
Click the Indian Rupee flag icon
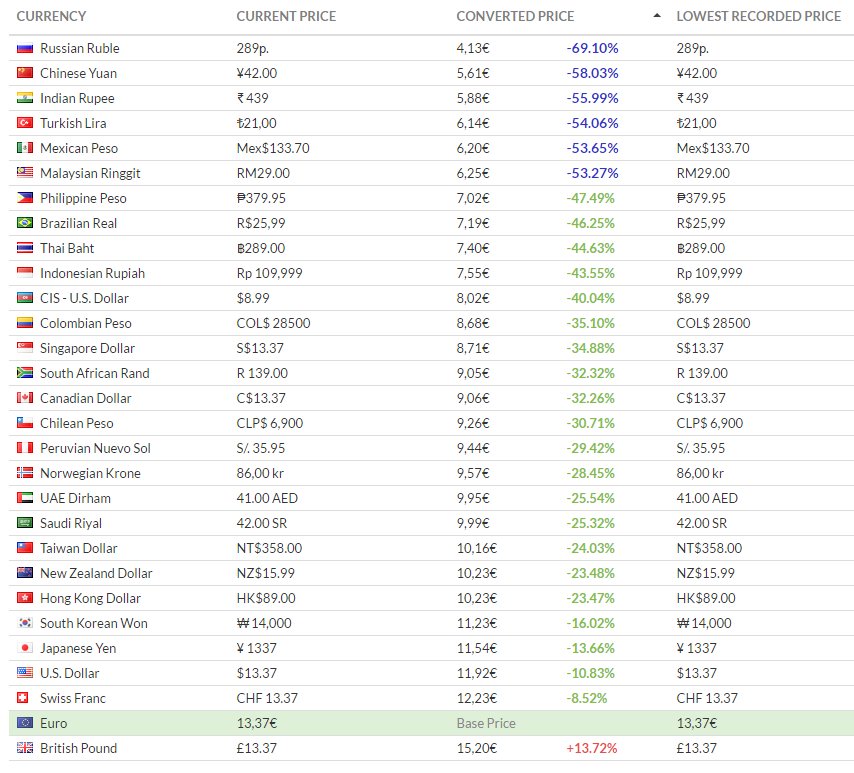pos(25,99)
